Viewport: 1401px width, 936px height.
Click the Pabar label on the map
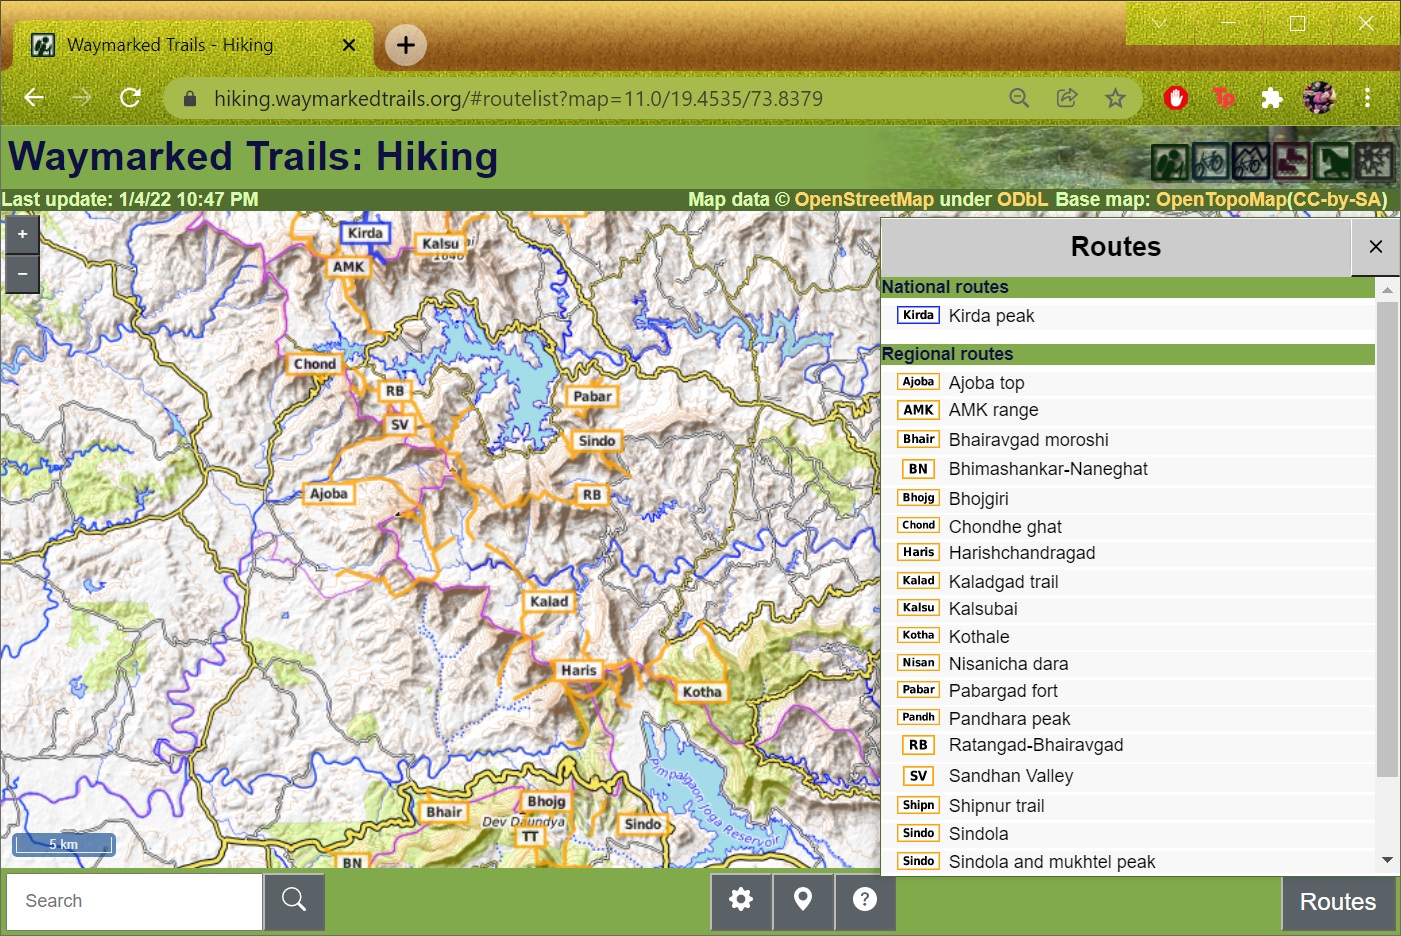(593, 396)
